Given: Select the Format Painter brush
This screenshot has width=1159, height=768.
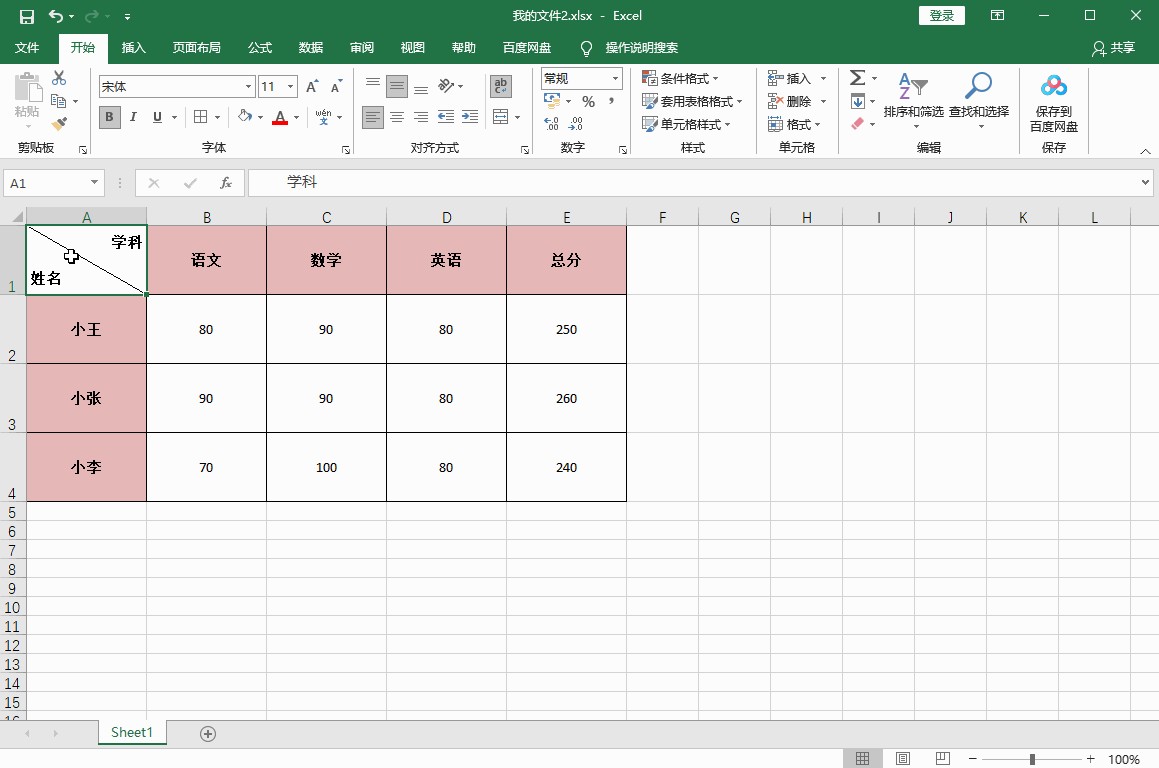Looking at the screenshot, I should click(59, 123).
